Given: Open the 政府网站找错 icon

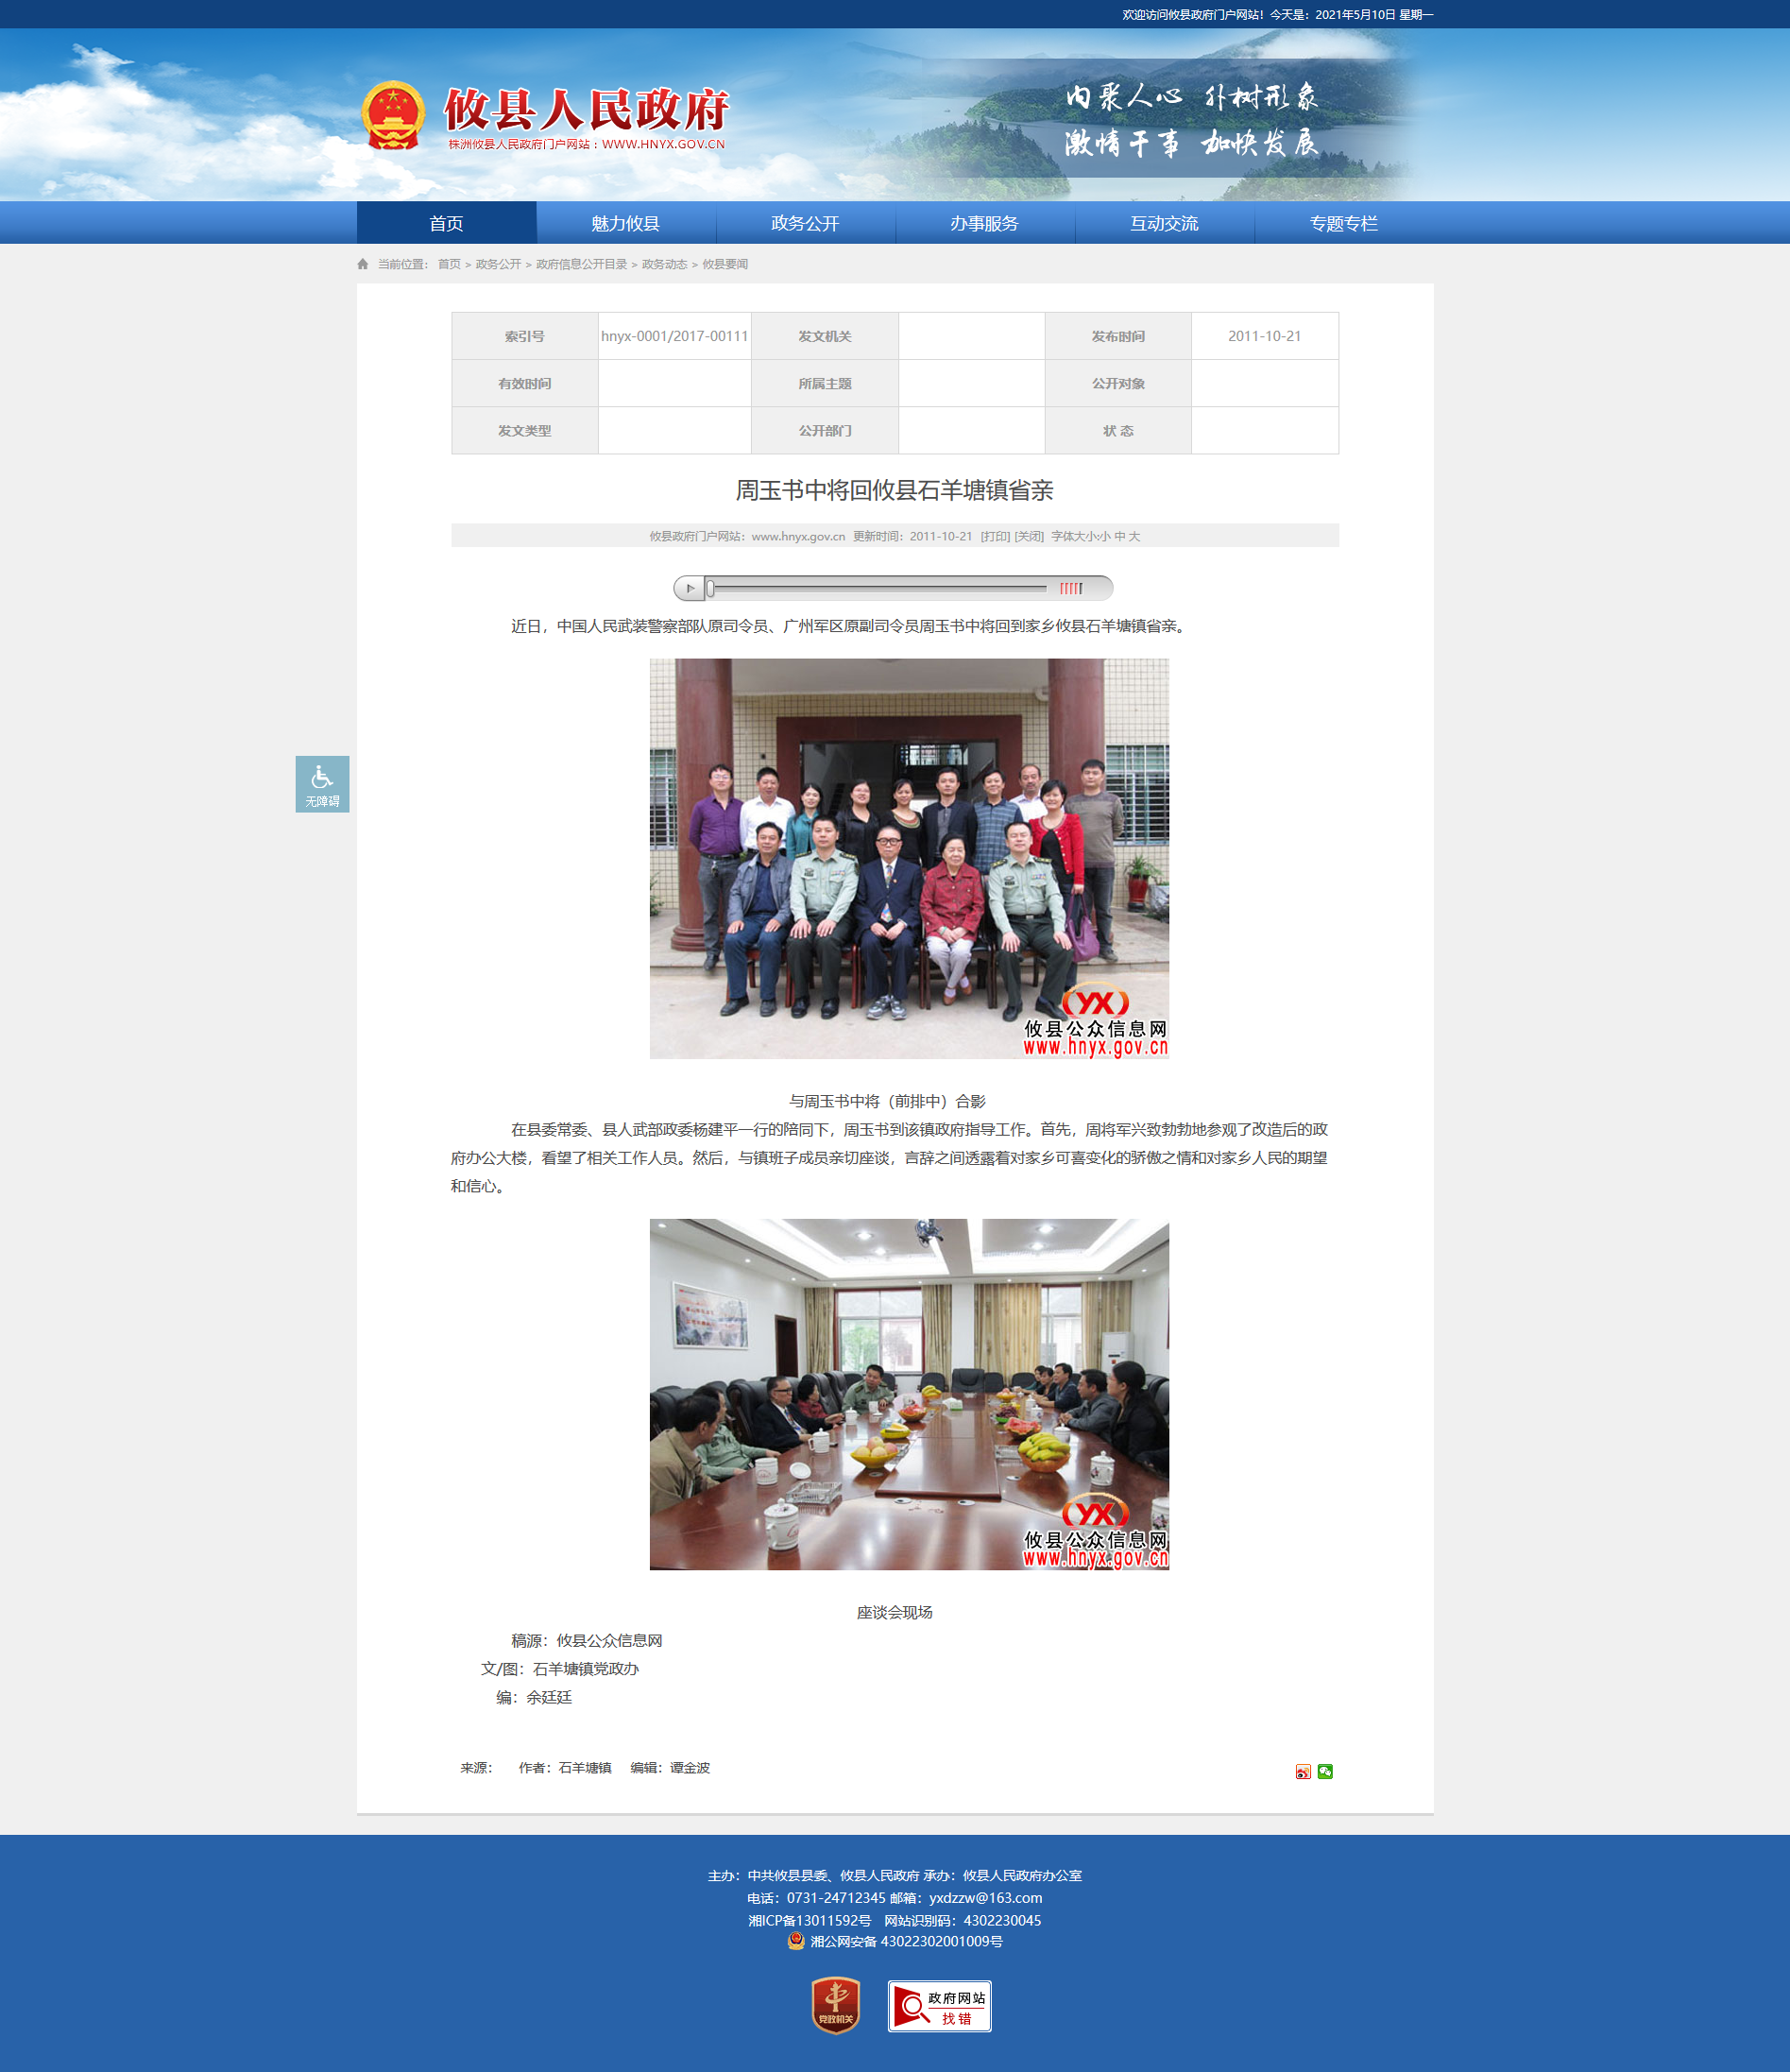Looking at the screenshot, I should pyautogui.click(x=939, y=2006).
